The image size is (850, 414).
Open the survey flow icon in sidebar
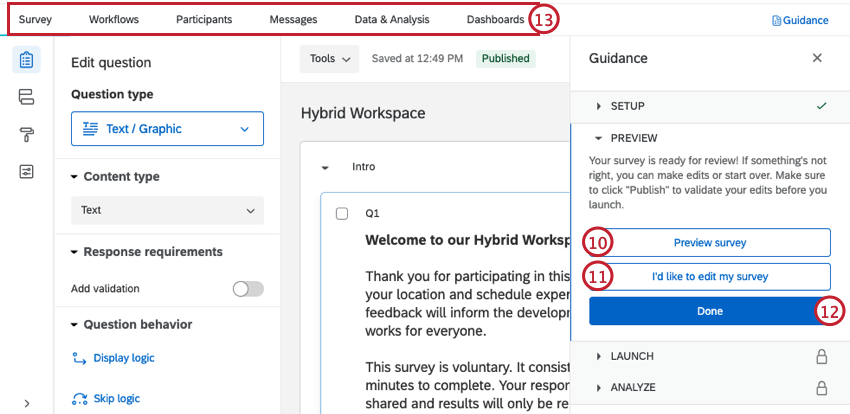(26, 97)
